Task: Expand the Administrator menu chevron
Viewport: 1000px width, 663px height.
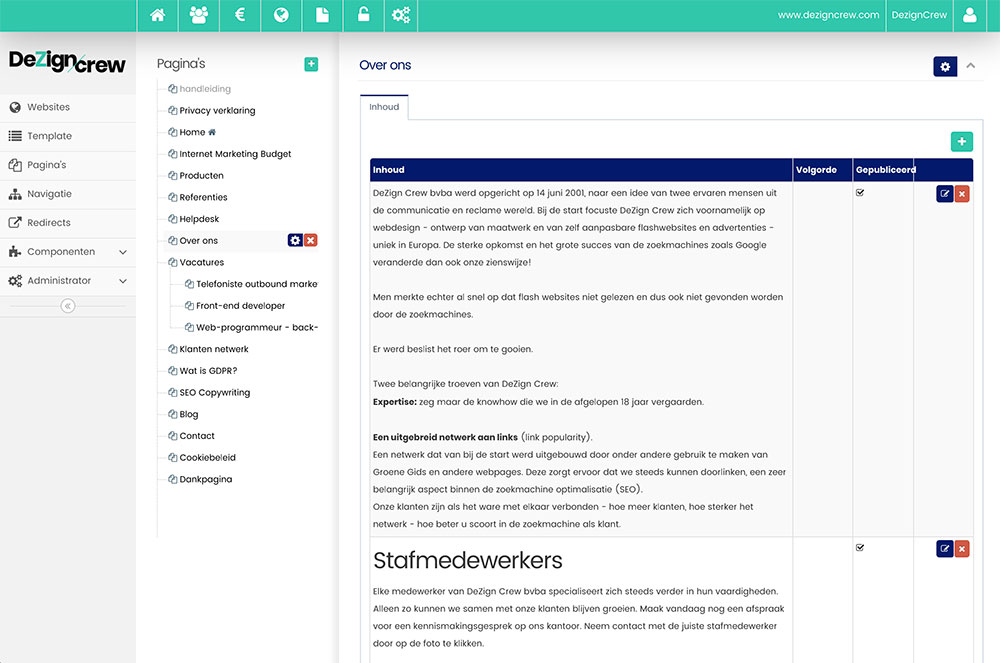Action: pos(123,280)
